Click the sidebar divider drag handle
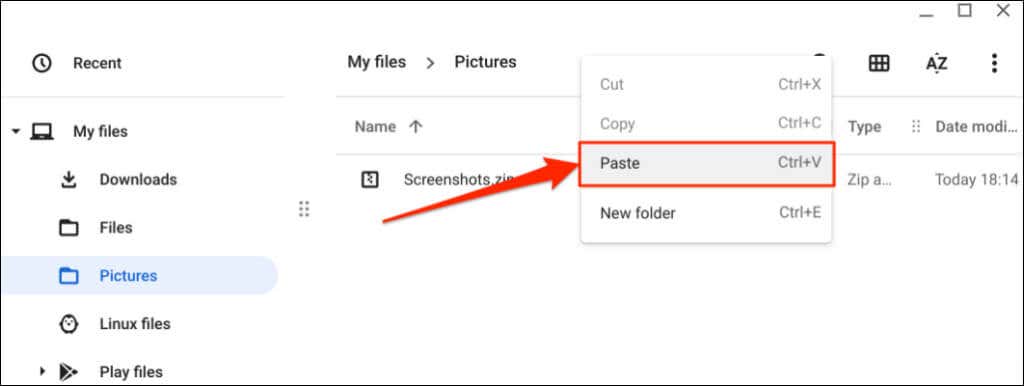Viewport: 1024px width, 386px height. 304,209
